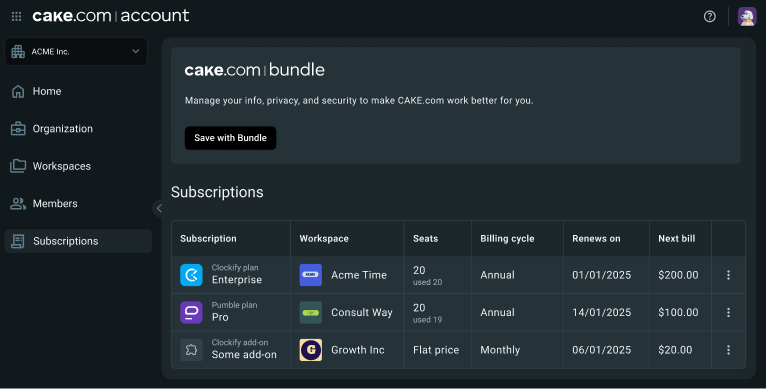The width and height of the screenshot is (766, 389).
Task: Open the three-dot menu for Growth Inc row
Action: (728, 350)
